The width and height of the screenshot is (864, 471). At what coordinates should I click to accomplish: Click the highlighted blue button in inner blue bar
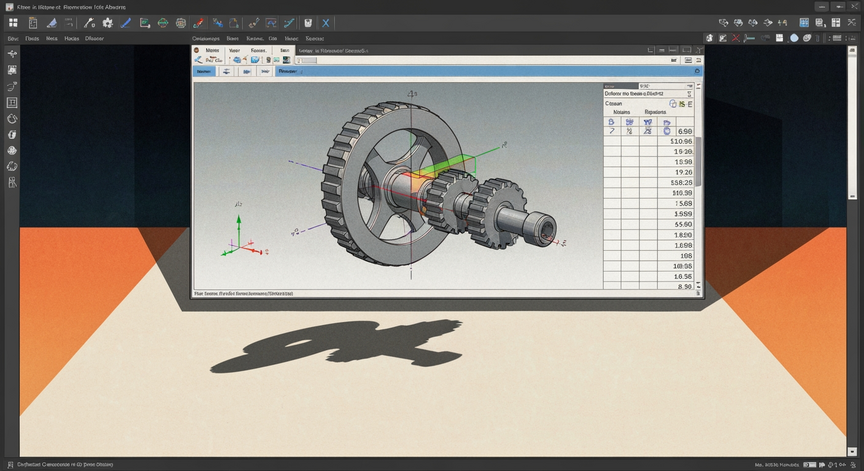(x=204, y=72)
